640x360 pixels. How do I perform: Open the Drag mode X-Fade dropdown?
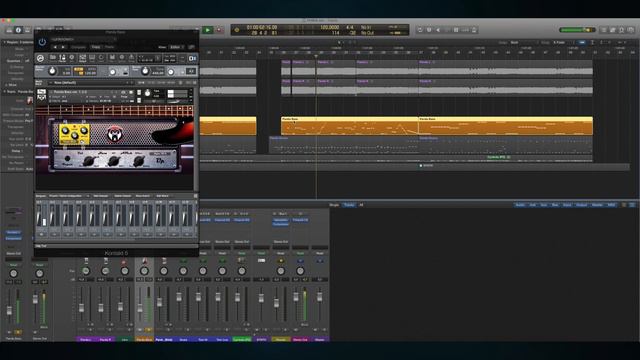563,42
